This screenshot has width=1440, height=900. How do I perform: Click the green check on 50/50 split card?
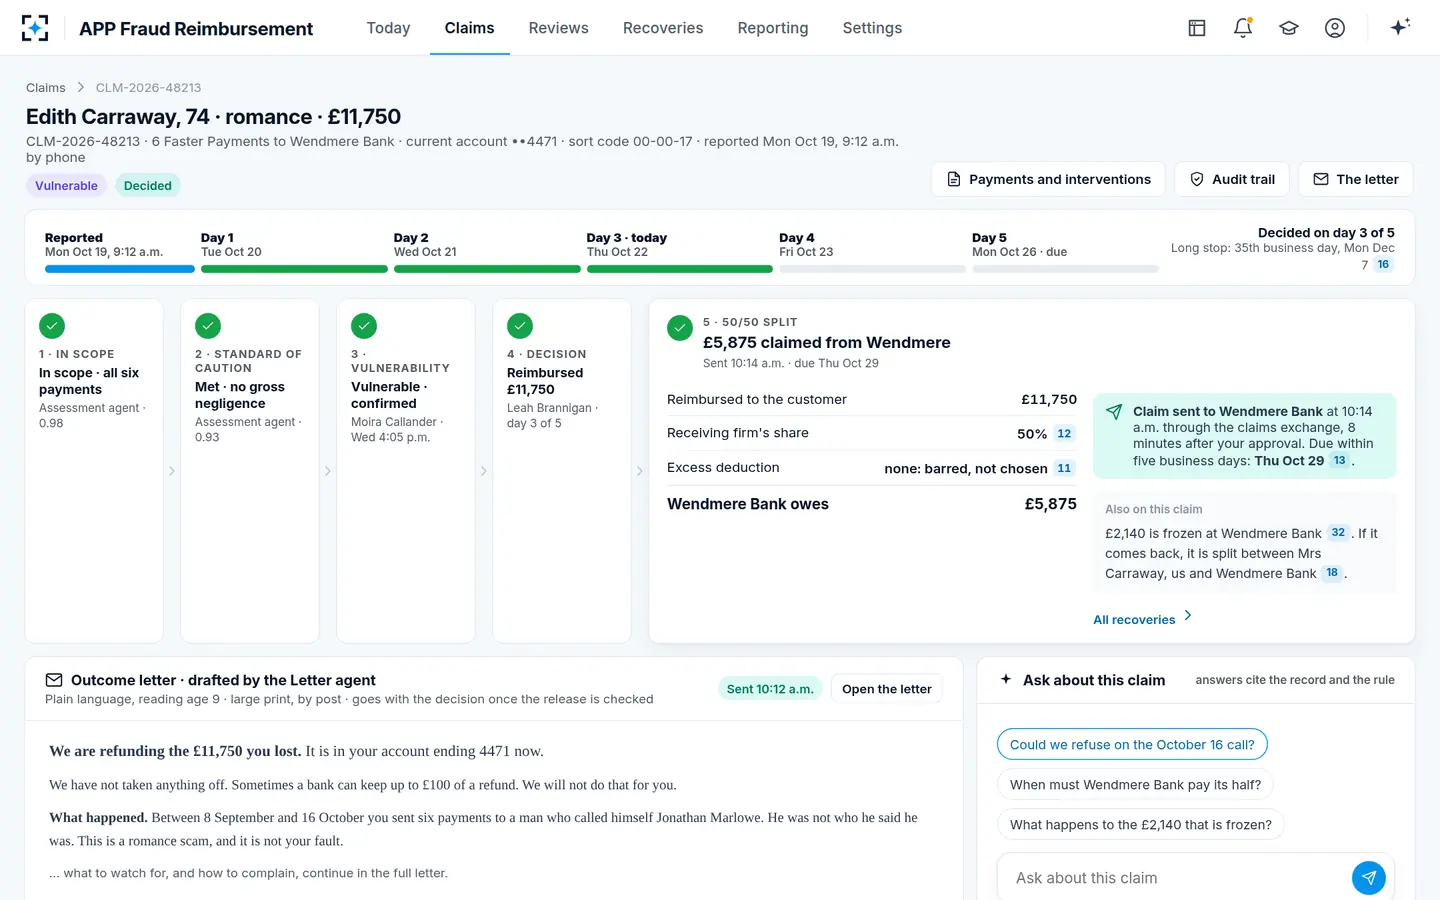tap(680, 328)
